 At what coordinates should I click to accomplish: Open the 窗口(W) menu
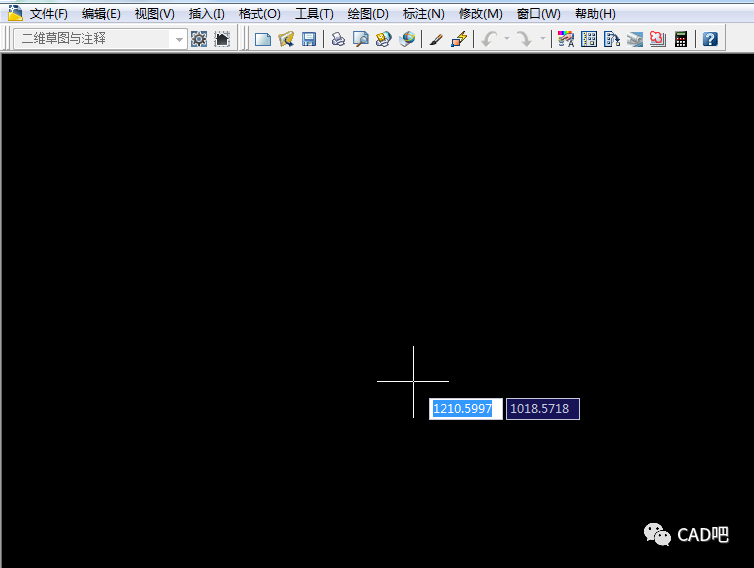click(539, 13)
